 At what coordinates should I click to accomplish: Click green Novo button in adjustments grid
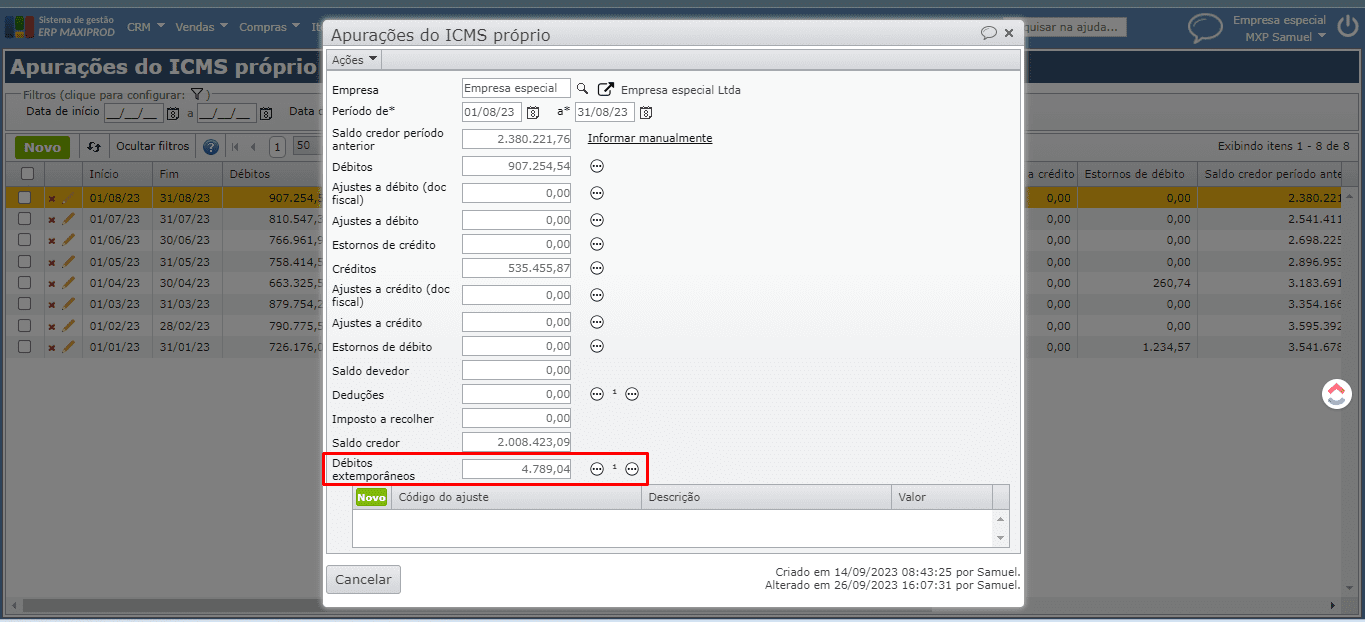(371, 497)
